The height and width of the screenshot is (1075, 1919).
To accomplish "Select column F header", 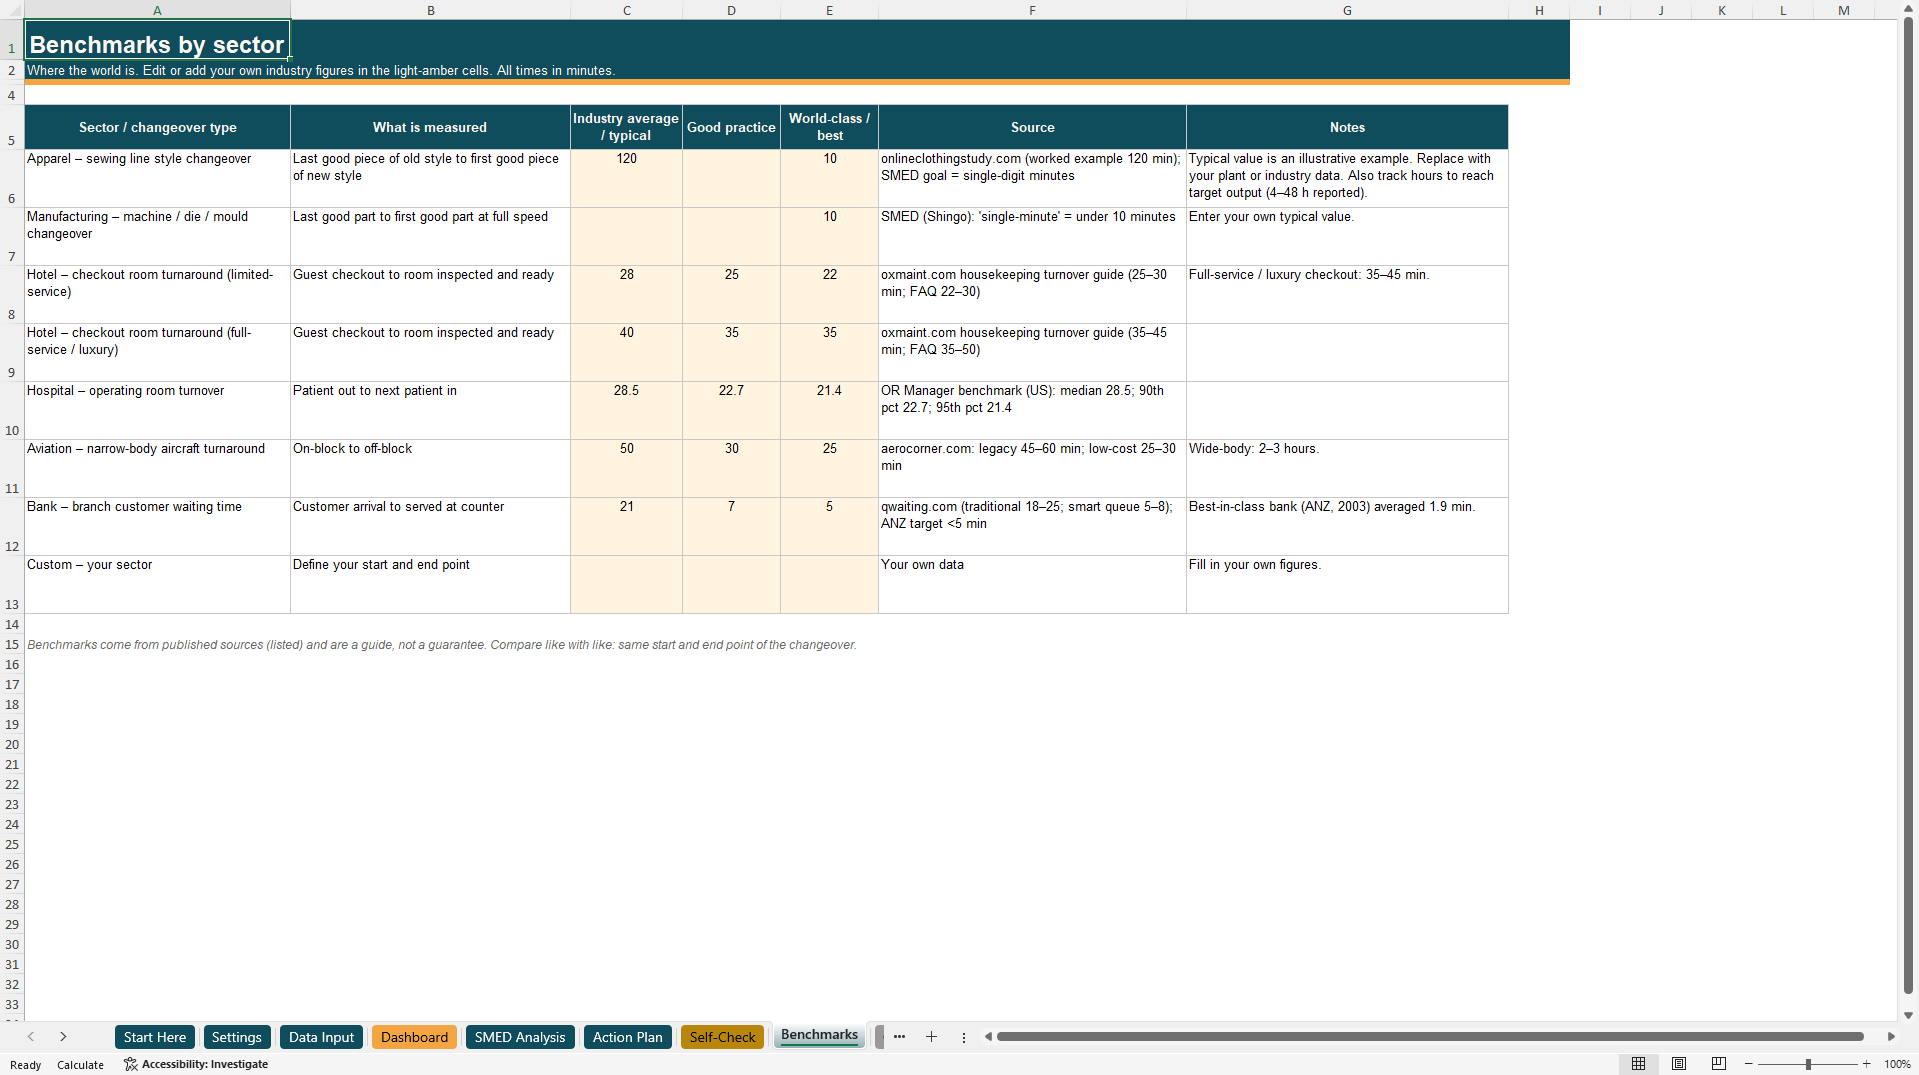I will coord(1032,10).
